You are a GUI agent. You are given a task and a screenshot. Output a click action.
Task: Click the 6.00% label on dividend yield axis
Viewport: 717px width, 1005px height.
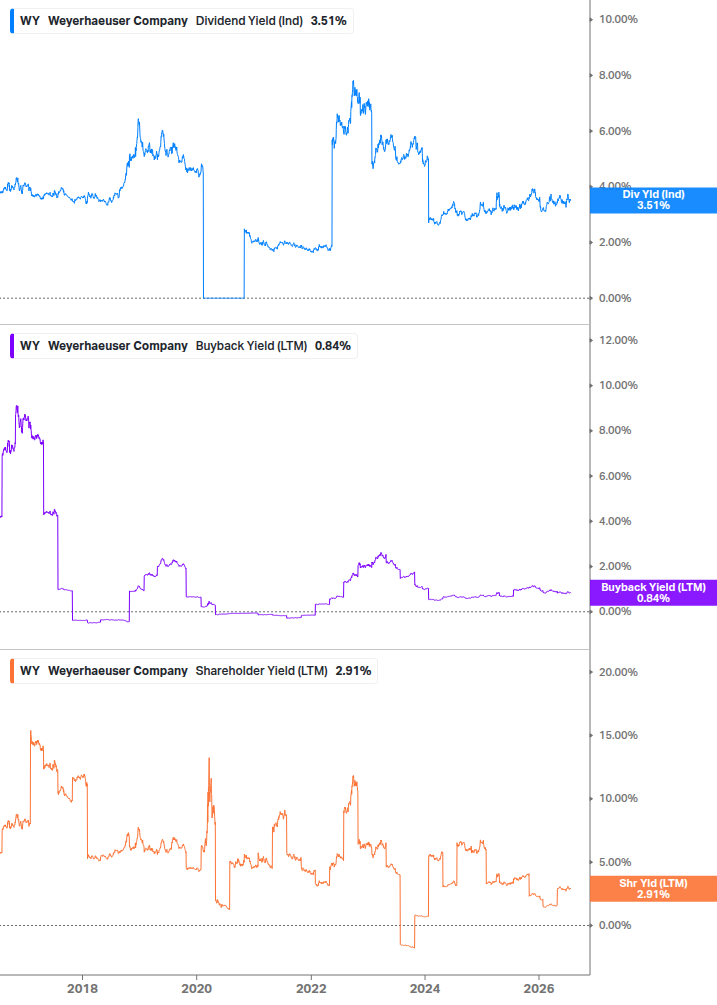[615, 131]
